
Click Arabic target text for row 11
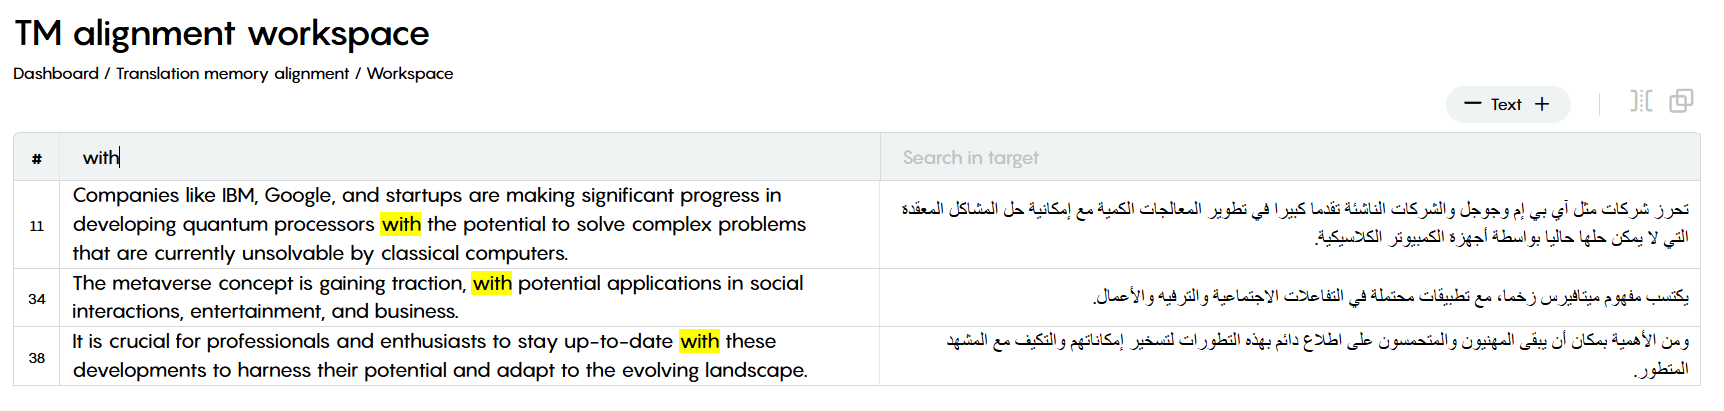click(x=1295, y=223)
